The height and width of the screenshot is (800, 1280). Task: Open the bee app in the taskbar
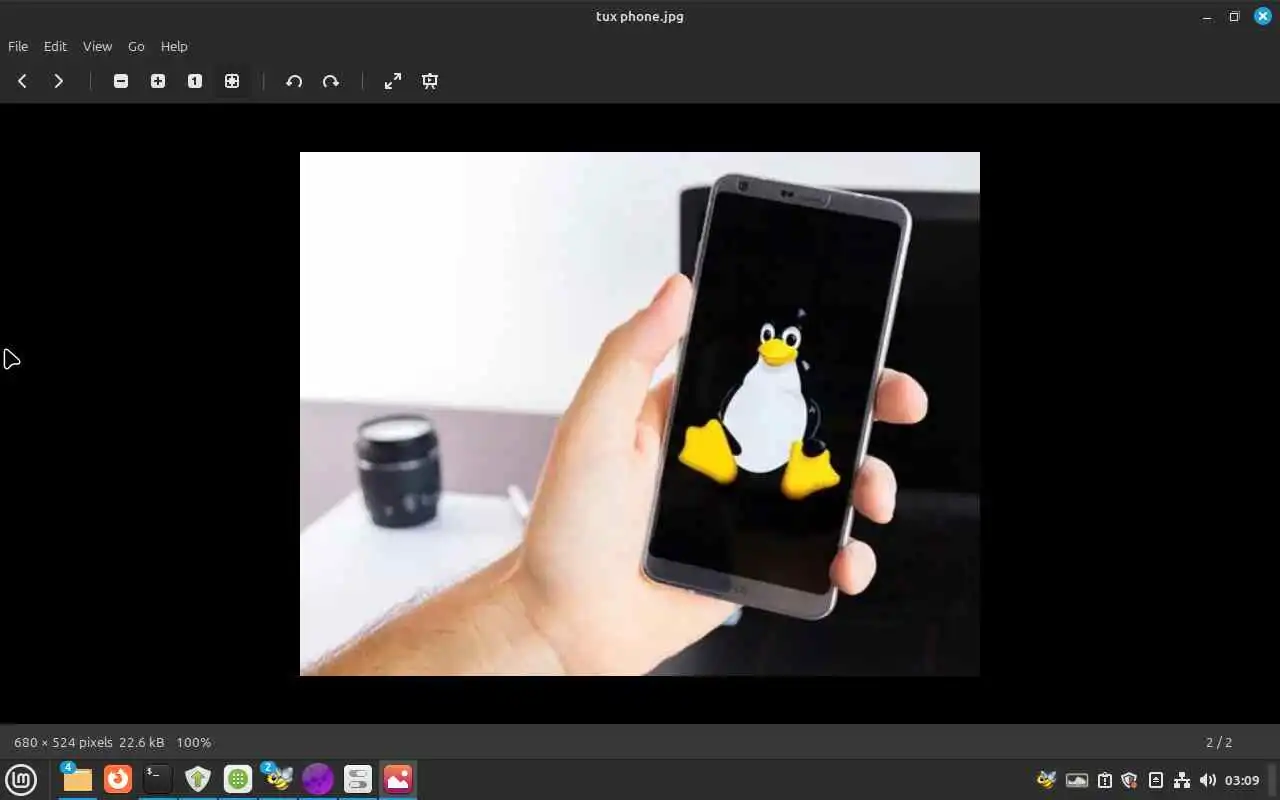[x=278, y=779]
